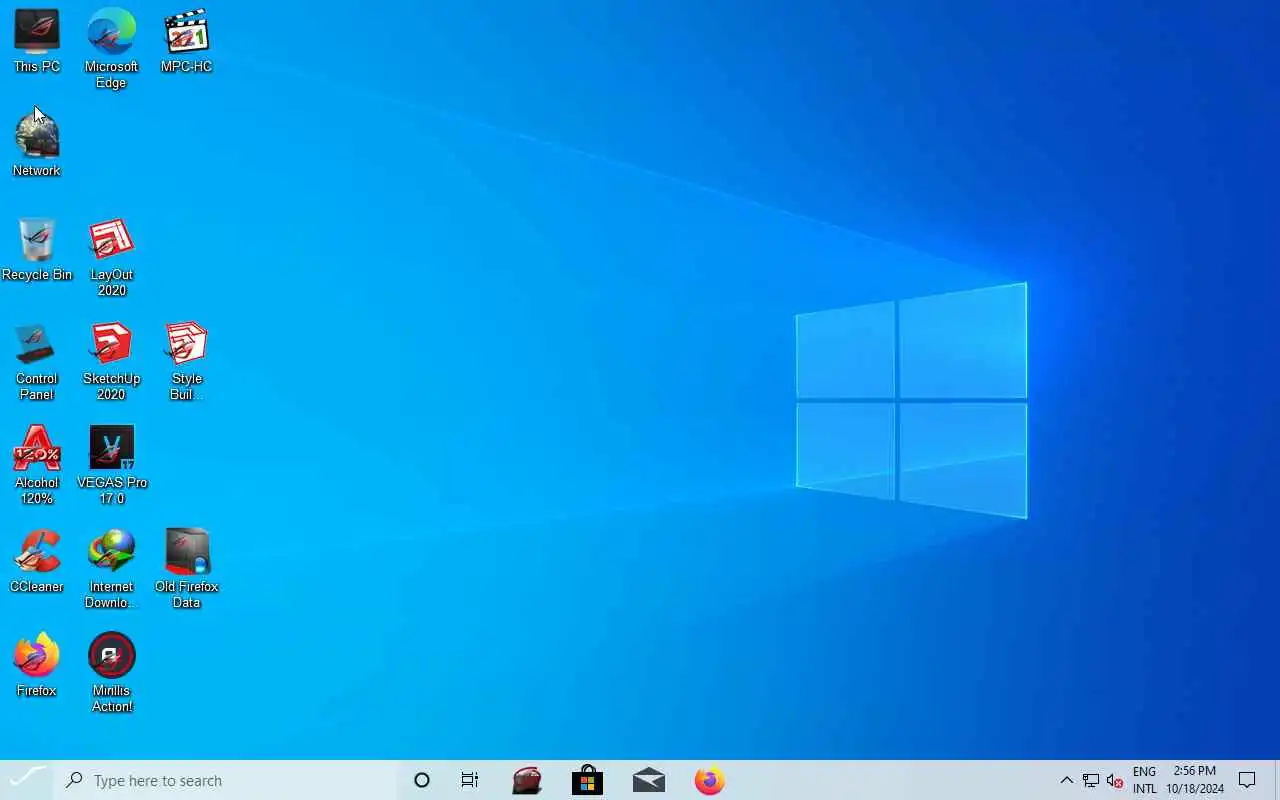This screenshot has width=1280, height=800.
Task: Open the red helmet app on taskbar
Action: point(527,780)
